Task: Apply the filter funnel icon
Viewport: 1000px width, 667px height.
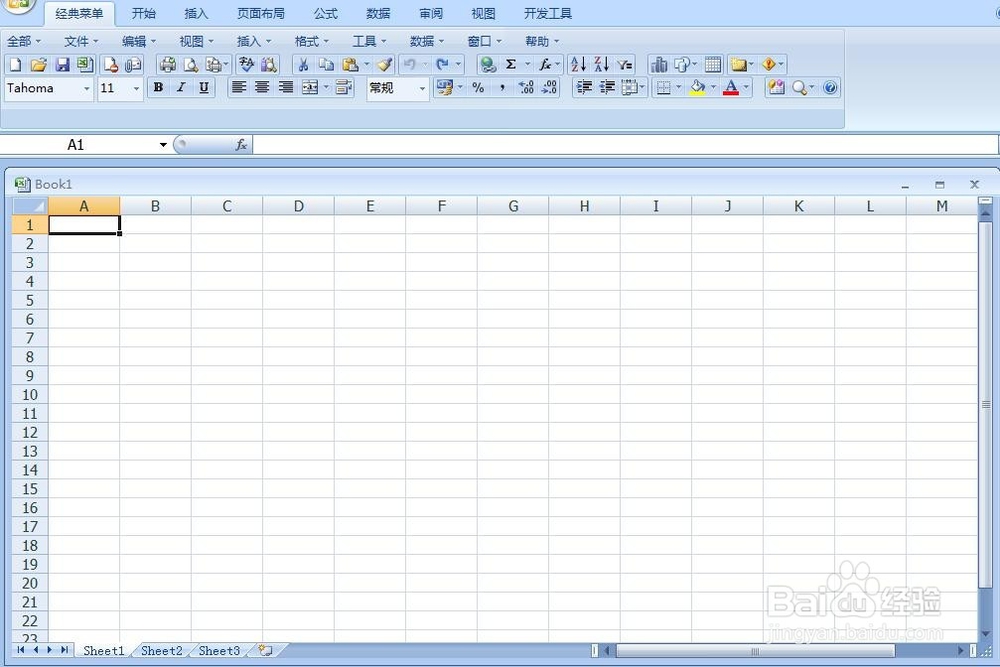Action: coord(625,64)
